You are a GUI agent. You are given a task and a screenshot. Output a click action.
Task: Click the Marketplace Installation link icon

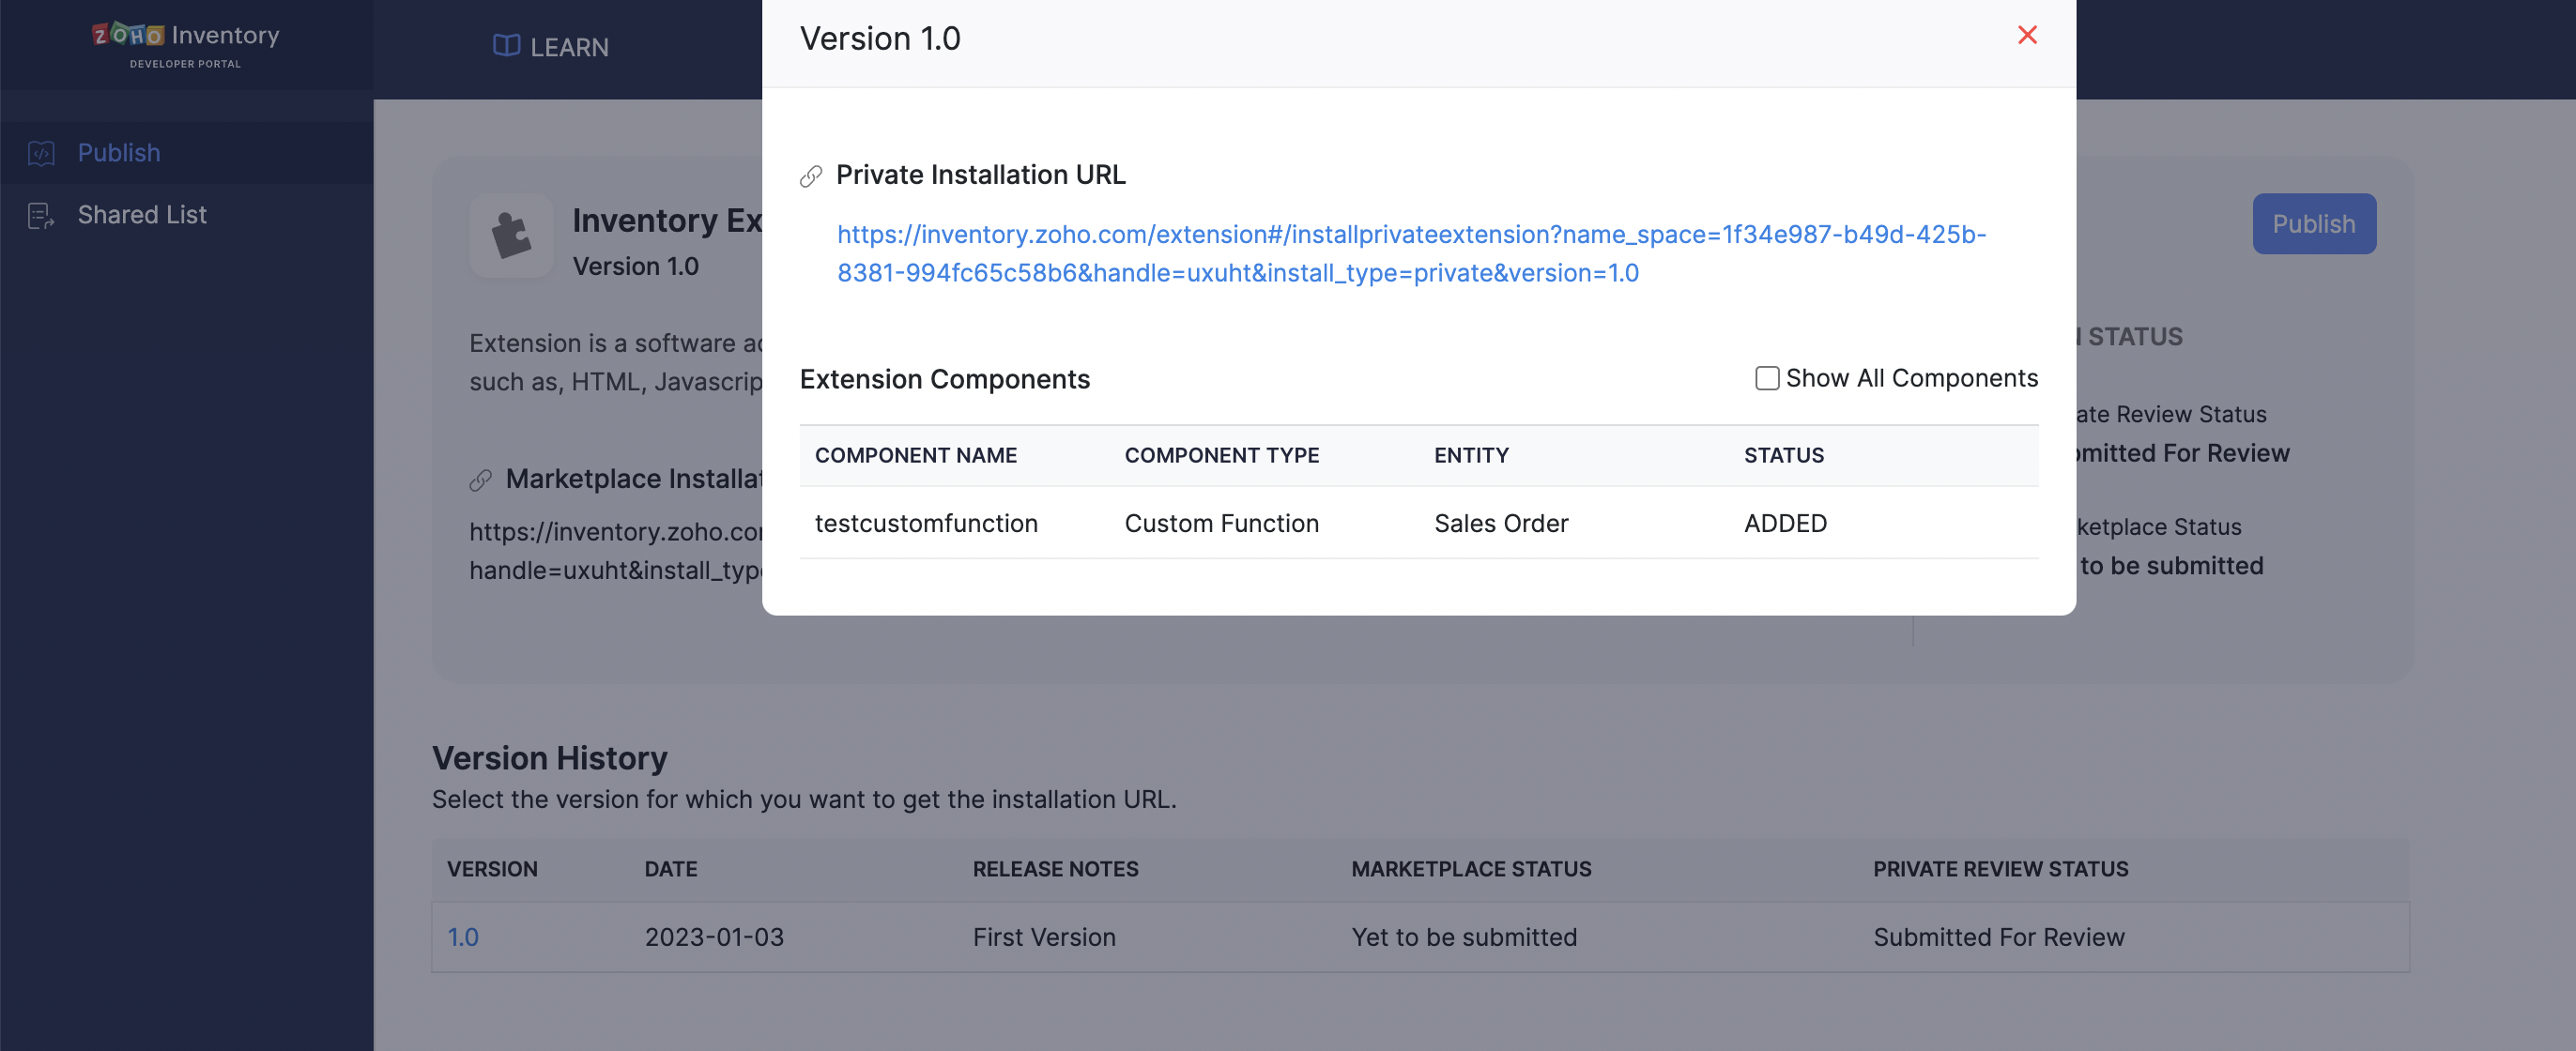coord(481,480)
